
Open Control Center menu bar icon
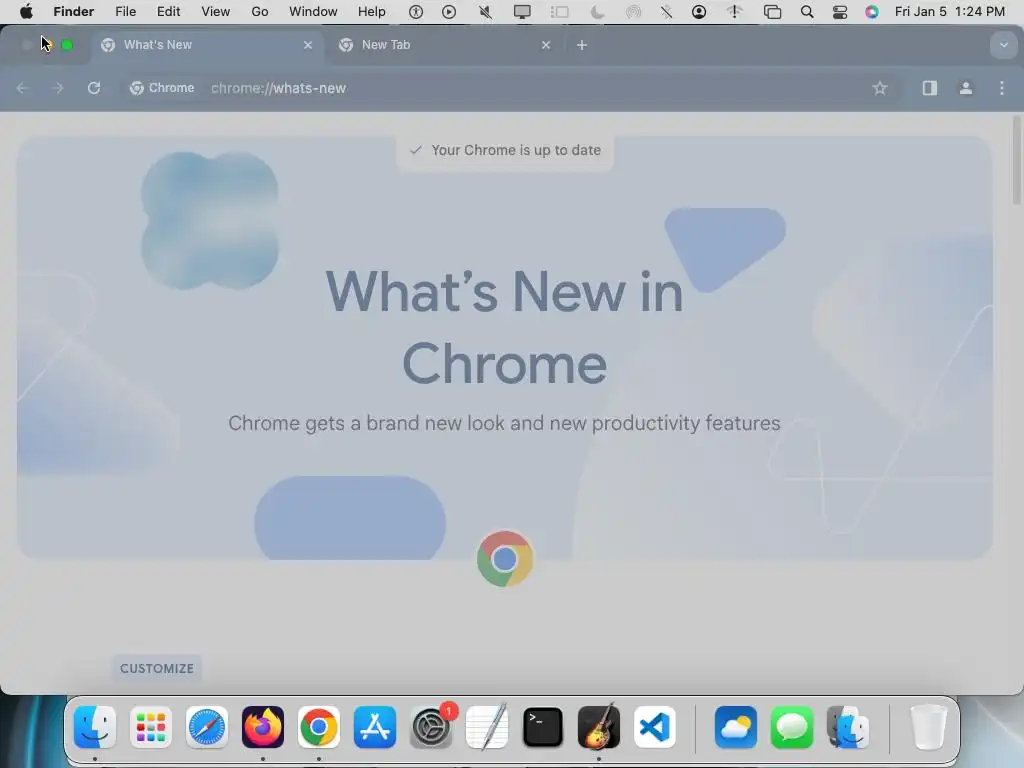(x=840, y=12)
